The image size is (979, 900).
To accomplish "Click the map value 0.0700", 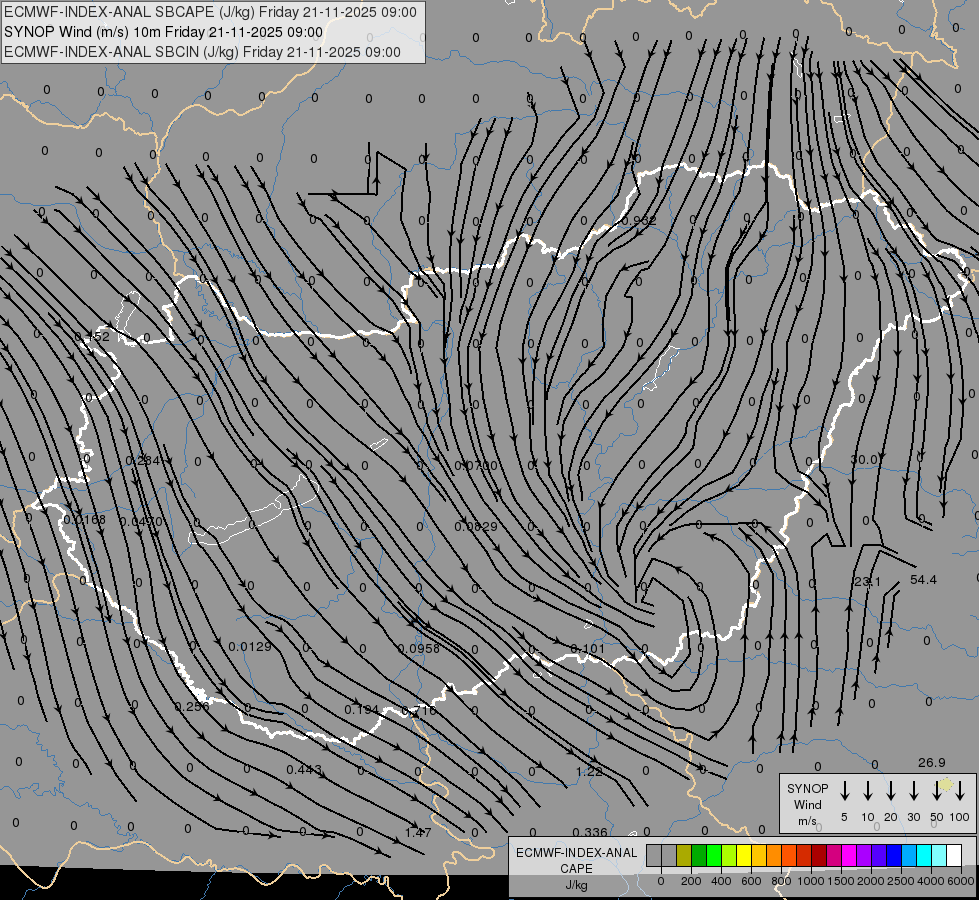I will [476, 465].
